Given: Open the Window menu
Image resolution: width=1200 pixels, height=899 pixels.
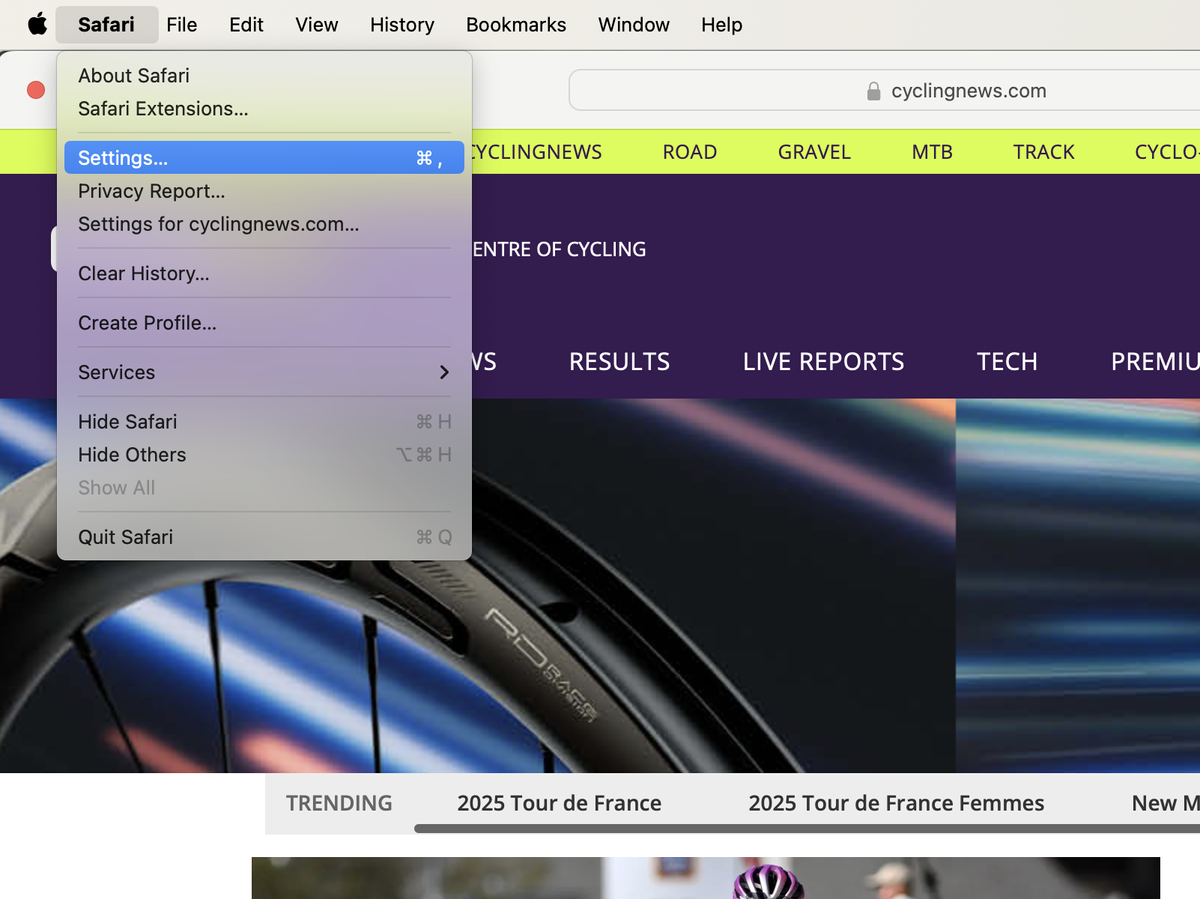Looking at the screenshot, I should tap(634, 24).
